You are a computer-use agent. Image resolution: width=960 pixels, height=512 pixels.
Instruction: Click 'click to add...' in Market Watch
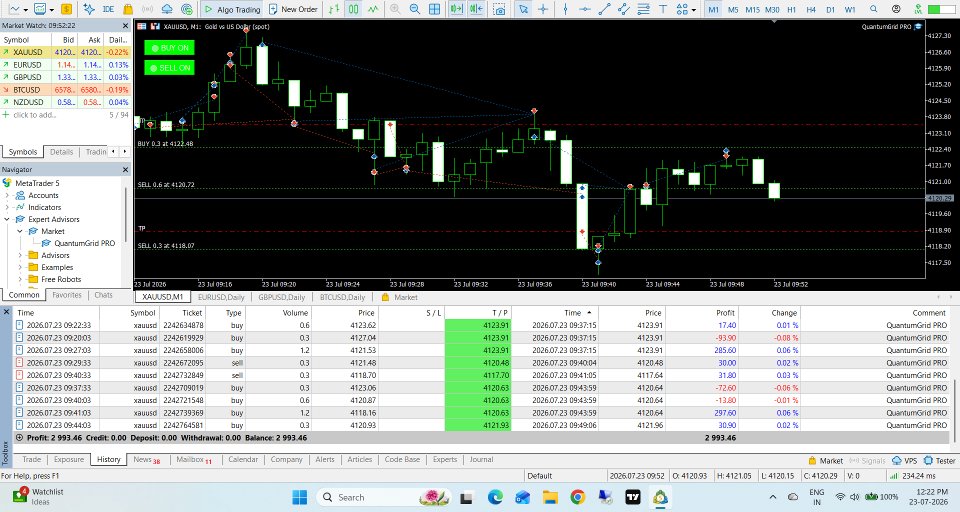34,115
